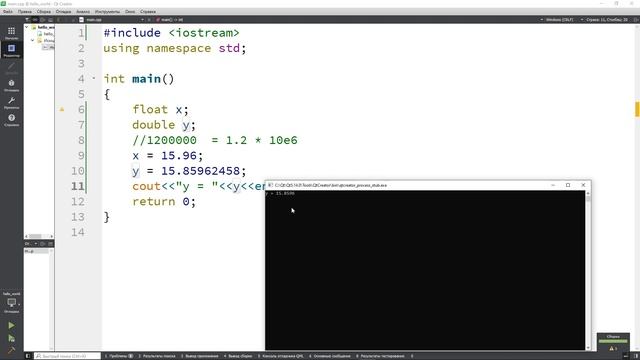640x360 pixels.
Task: Open the Анализ menu
Action: [x=83, y=12]
